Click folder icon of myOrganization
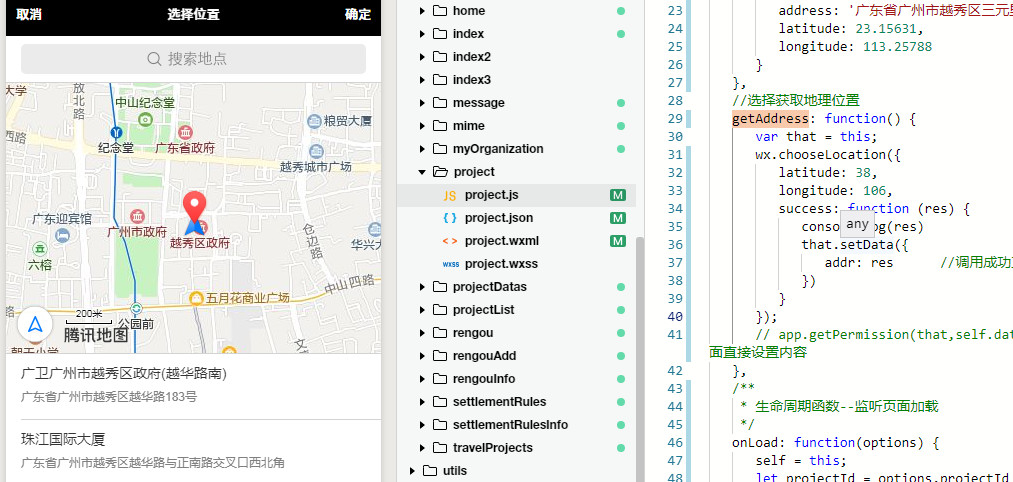The height and width of the screenshot is (482, 1013). pyautogui.click(x=440, y=149)
